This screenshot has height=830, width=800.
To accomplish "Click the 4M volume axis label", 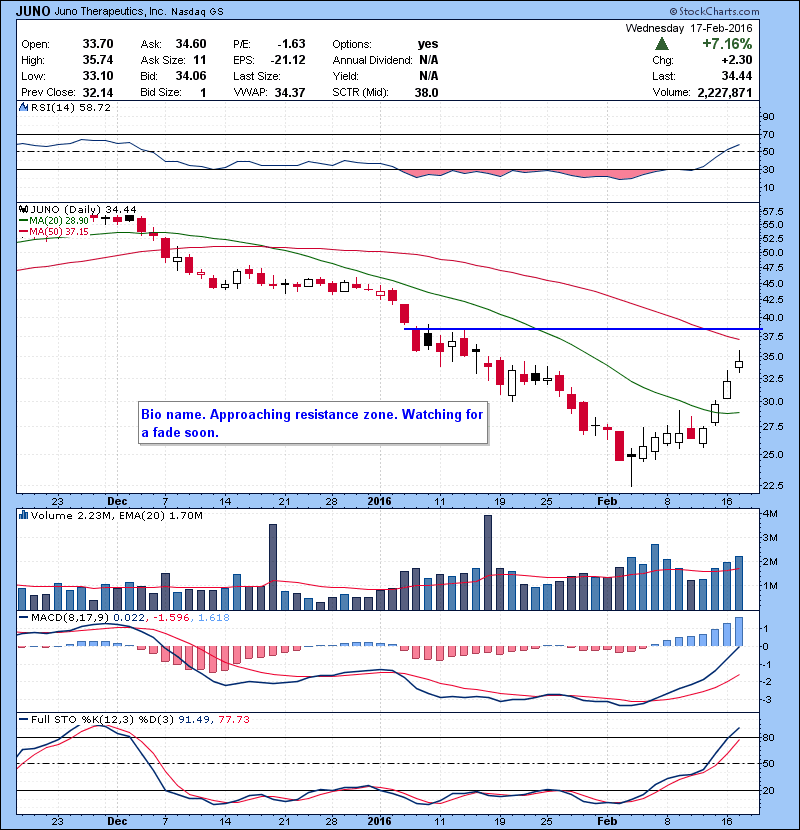I will tap(770, 513).
